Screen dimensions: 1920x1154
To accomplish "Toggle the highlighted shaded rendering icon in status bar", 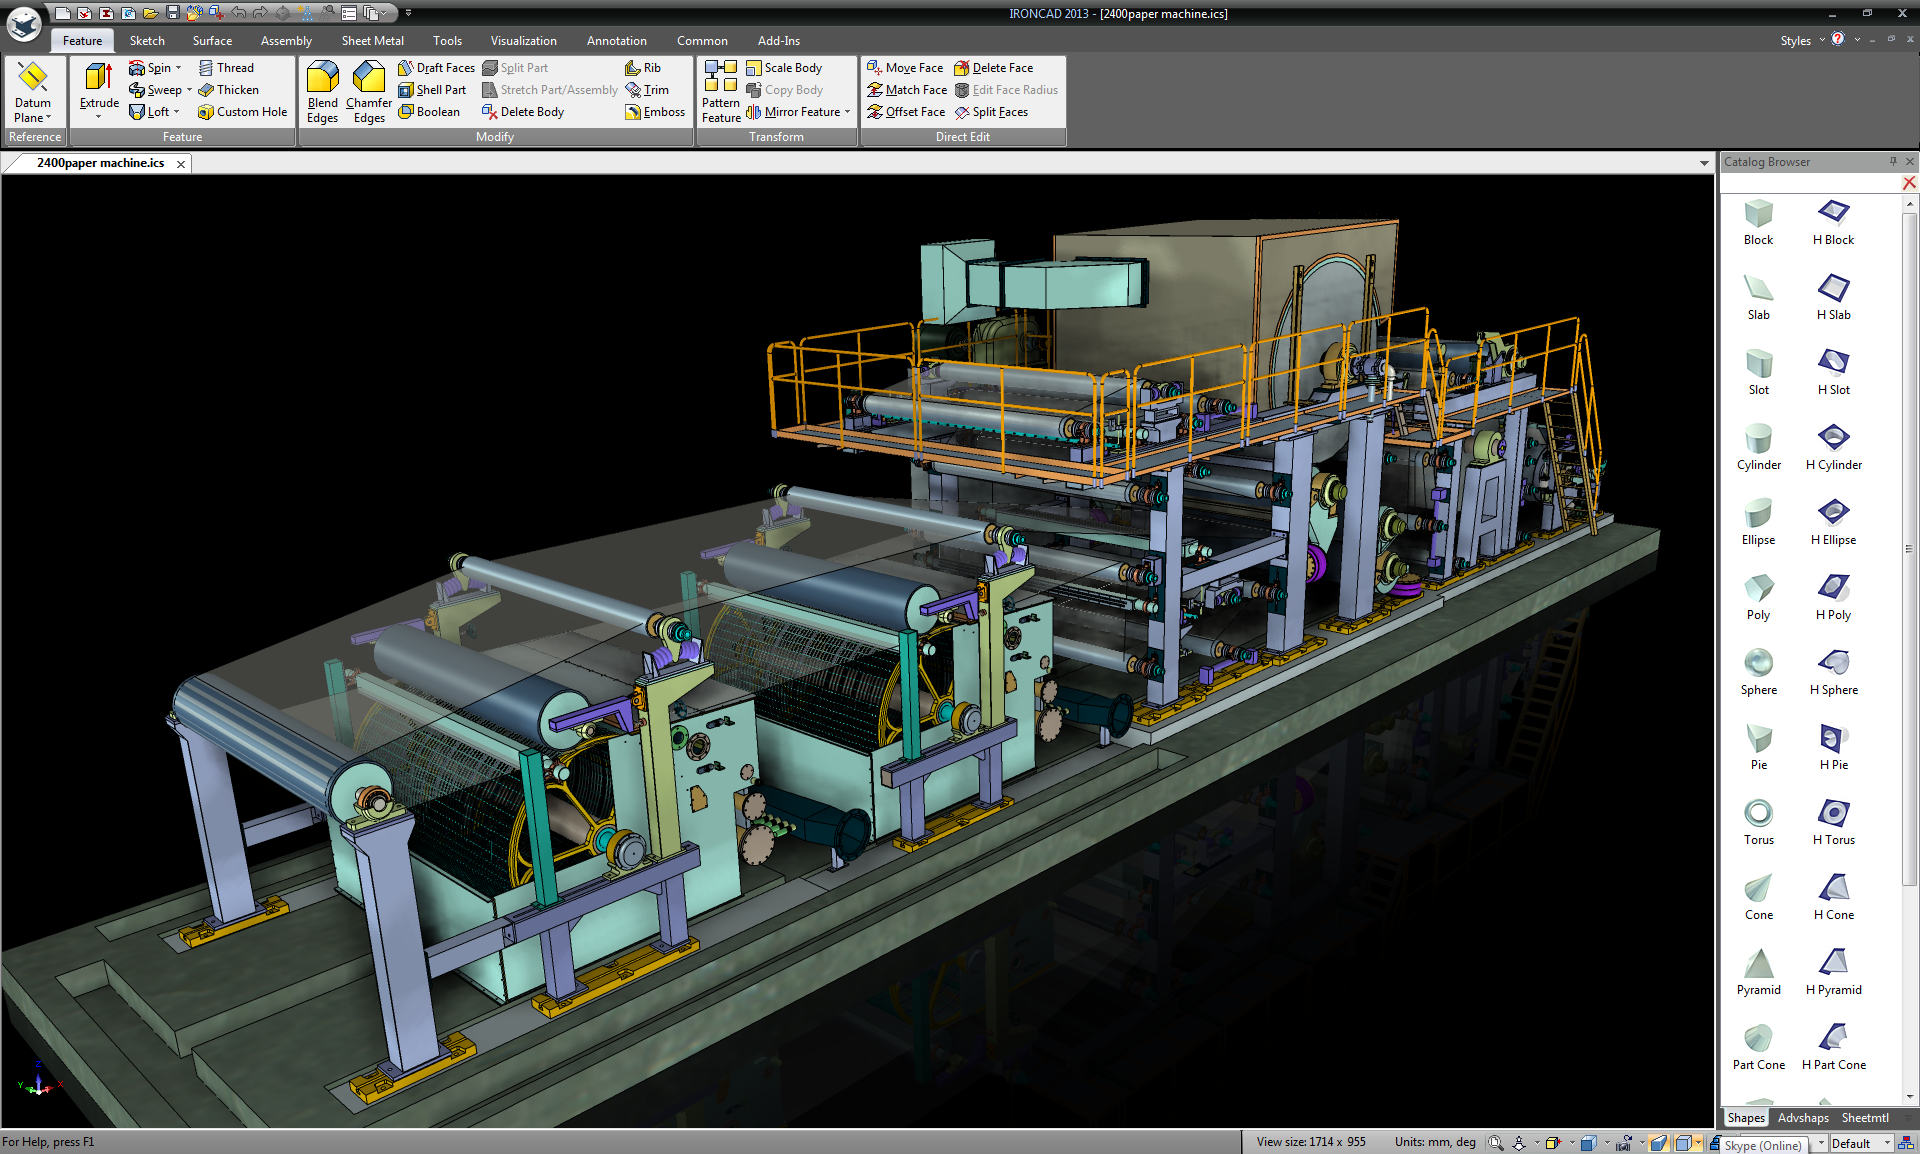I will coord(1658,1143).
